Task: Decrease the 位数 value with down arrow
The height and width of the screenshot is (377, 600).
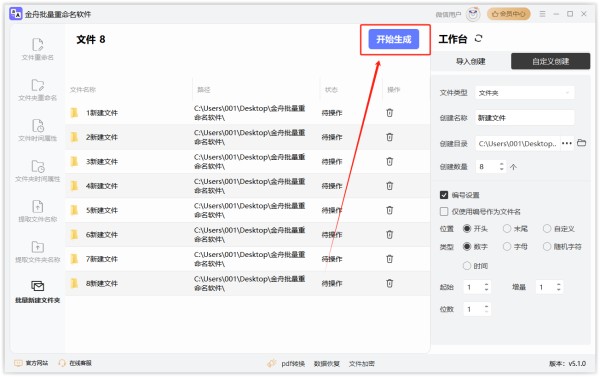Action: pyautogui.click(x=486, y=312)
